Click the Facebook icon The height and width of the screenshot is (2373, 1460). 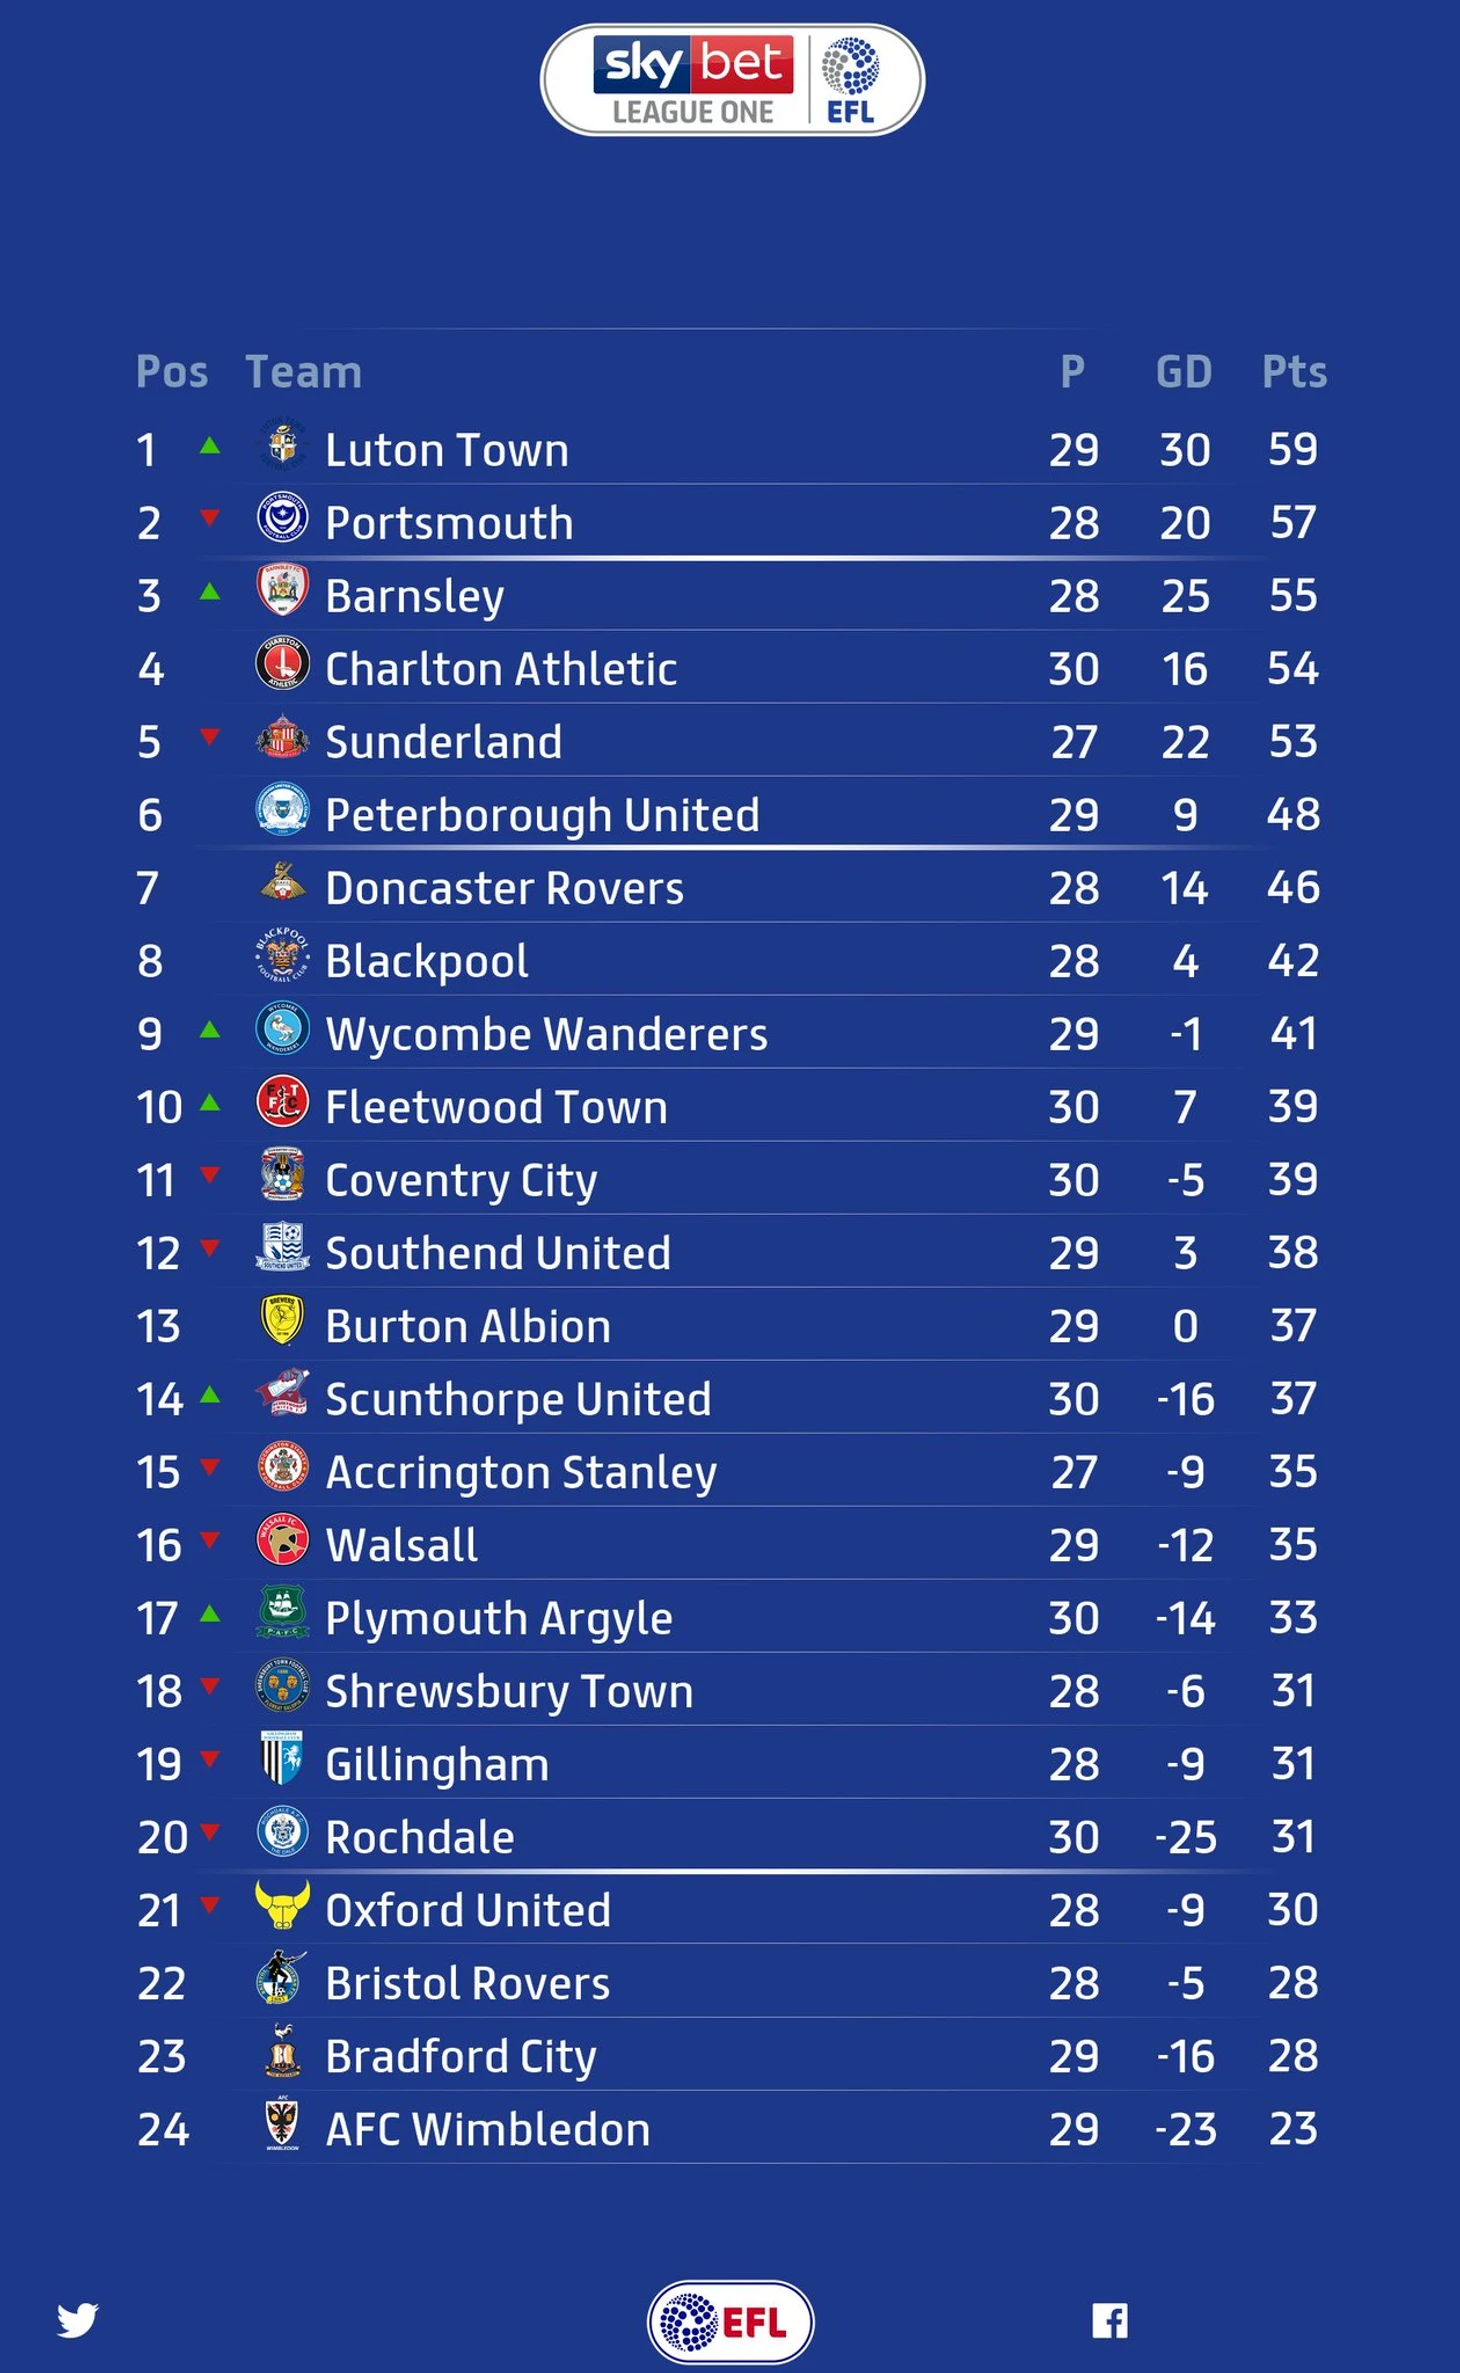(1110, 2320)
